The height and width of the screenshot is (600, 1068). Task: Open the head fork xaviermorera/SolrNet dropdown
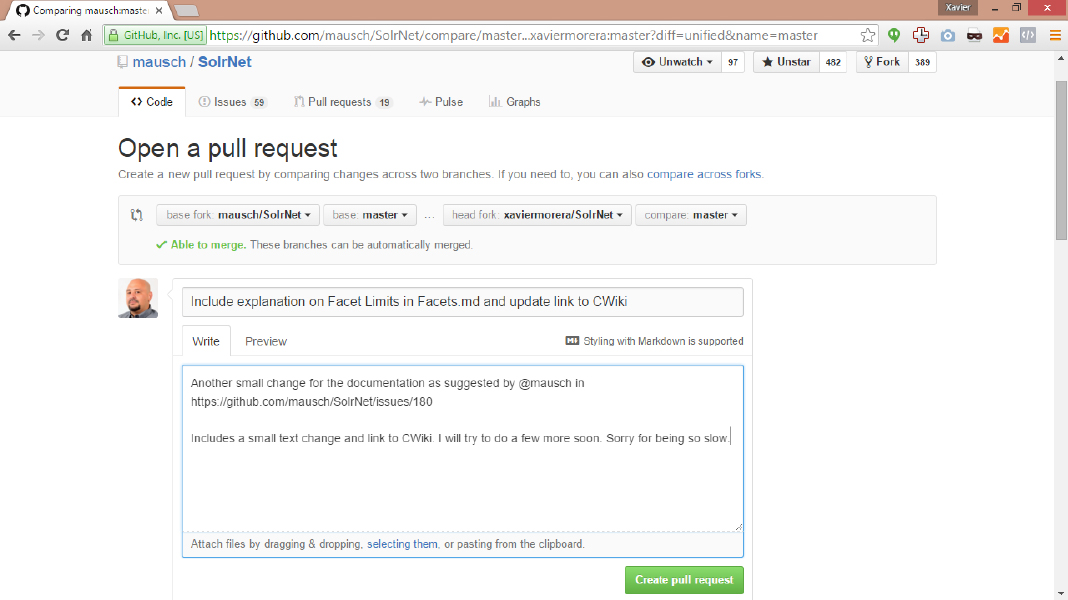point(537,215)
